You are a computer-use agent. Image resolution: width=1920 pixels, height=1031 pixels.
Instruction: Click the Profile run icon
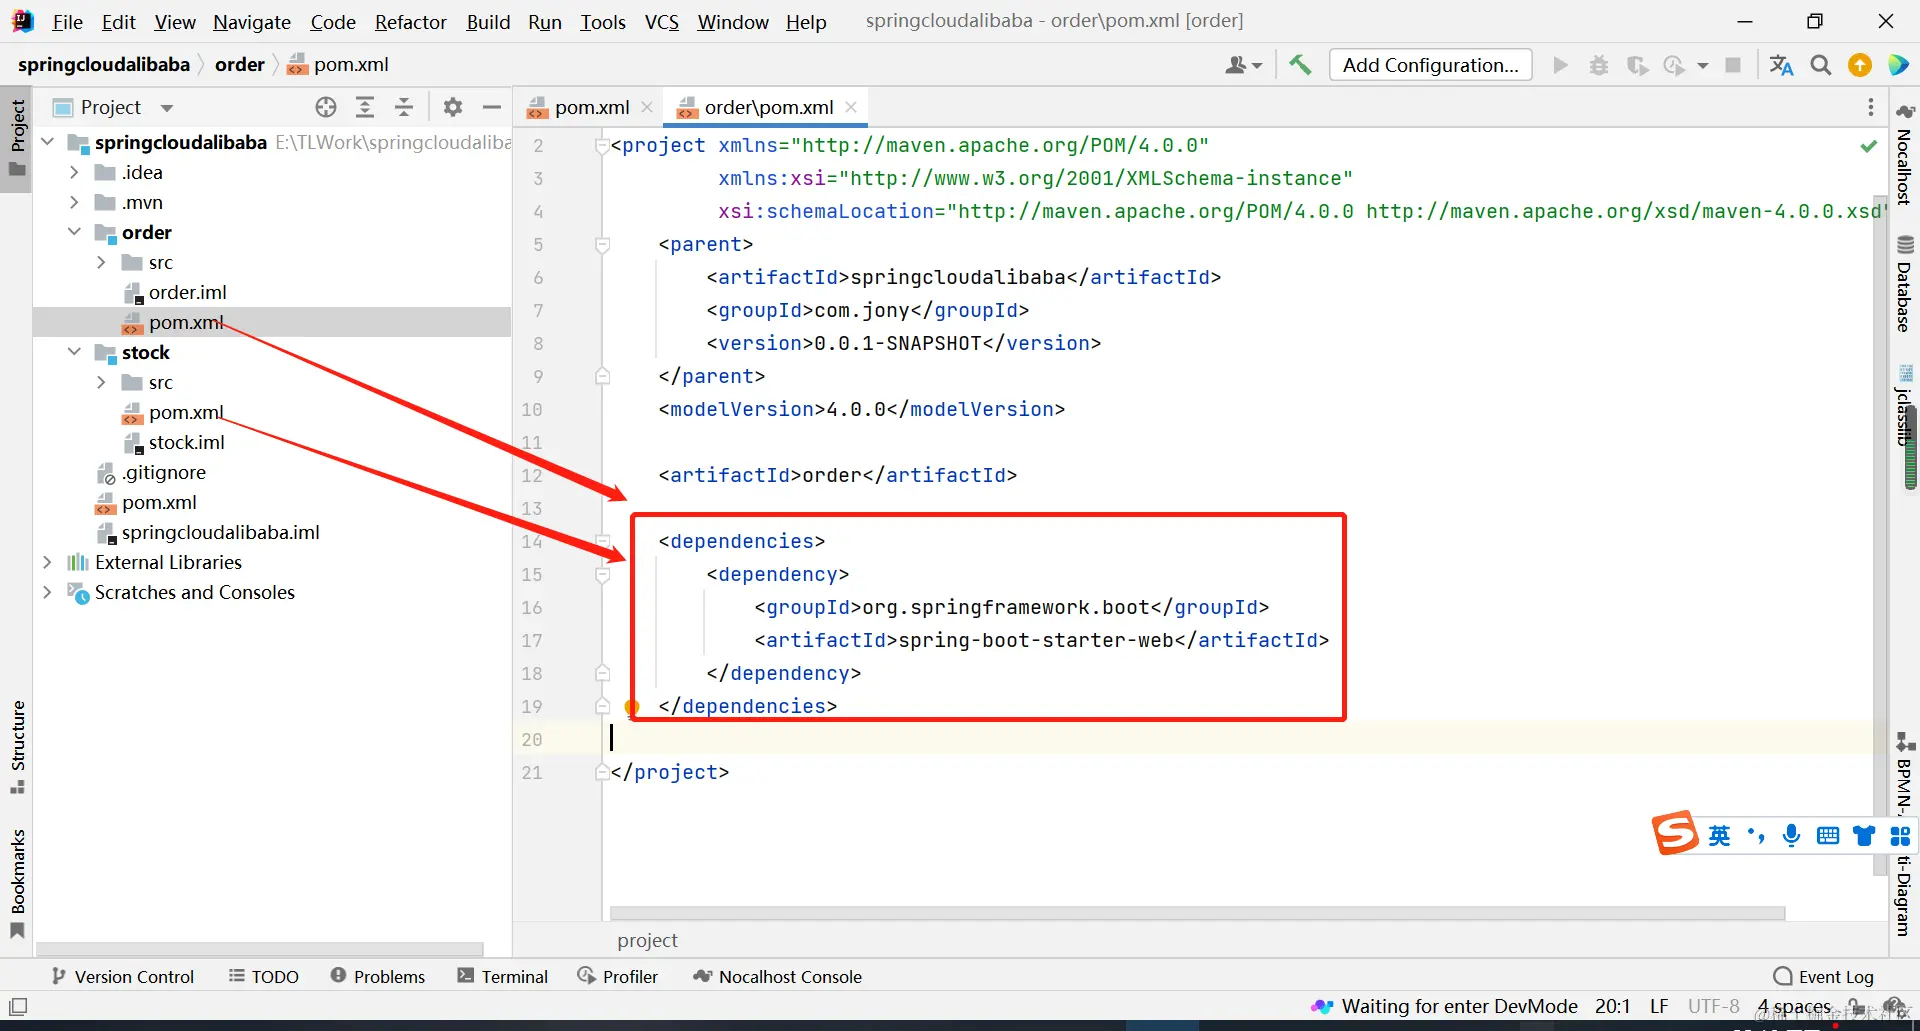(1674, 65)
